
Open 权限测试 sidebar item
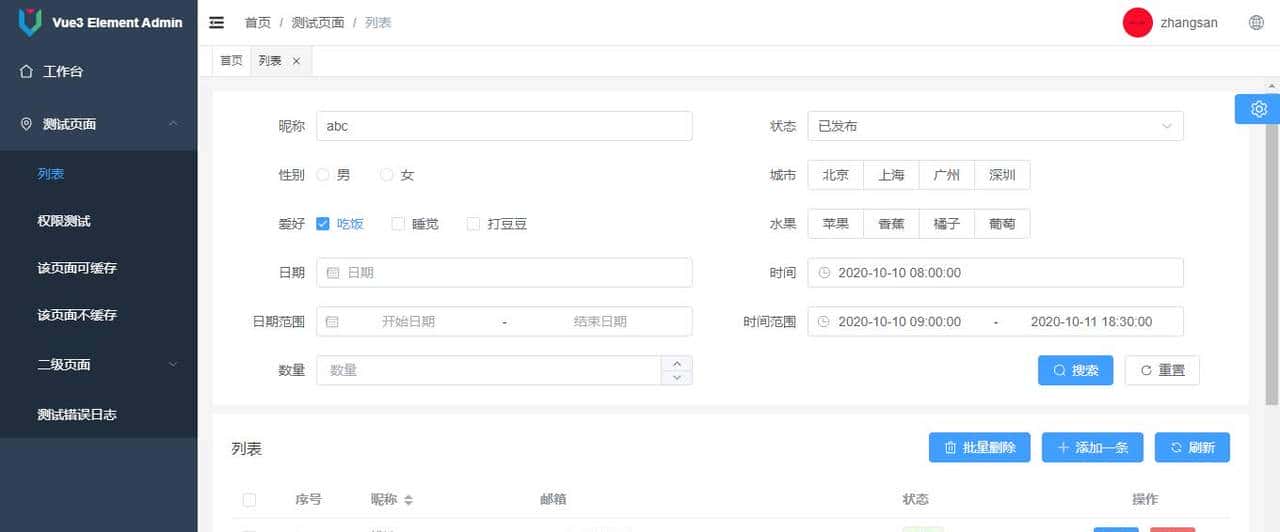coord(99,221)
